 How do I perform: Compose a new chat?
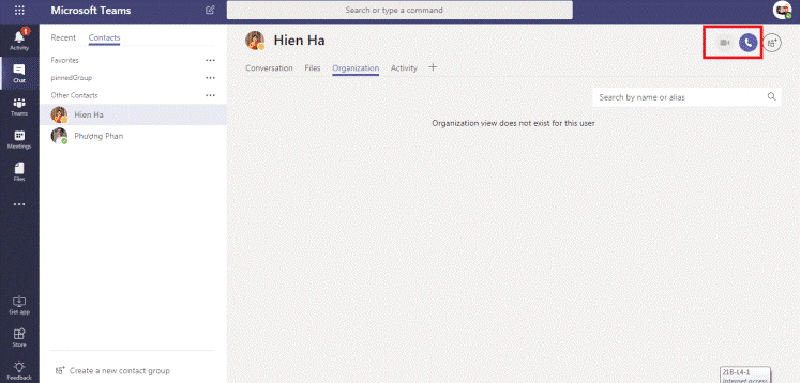click(210, 10)
